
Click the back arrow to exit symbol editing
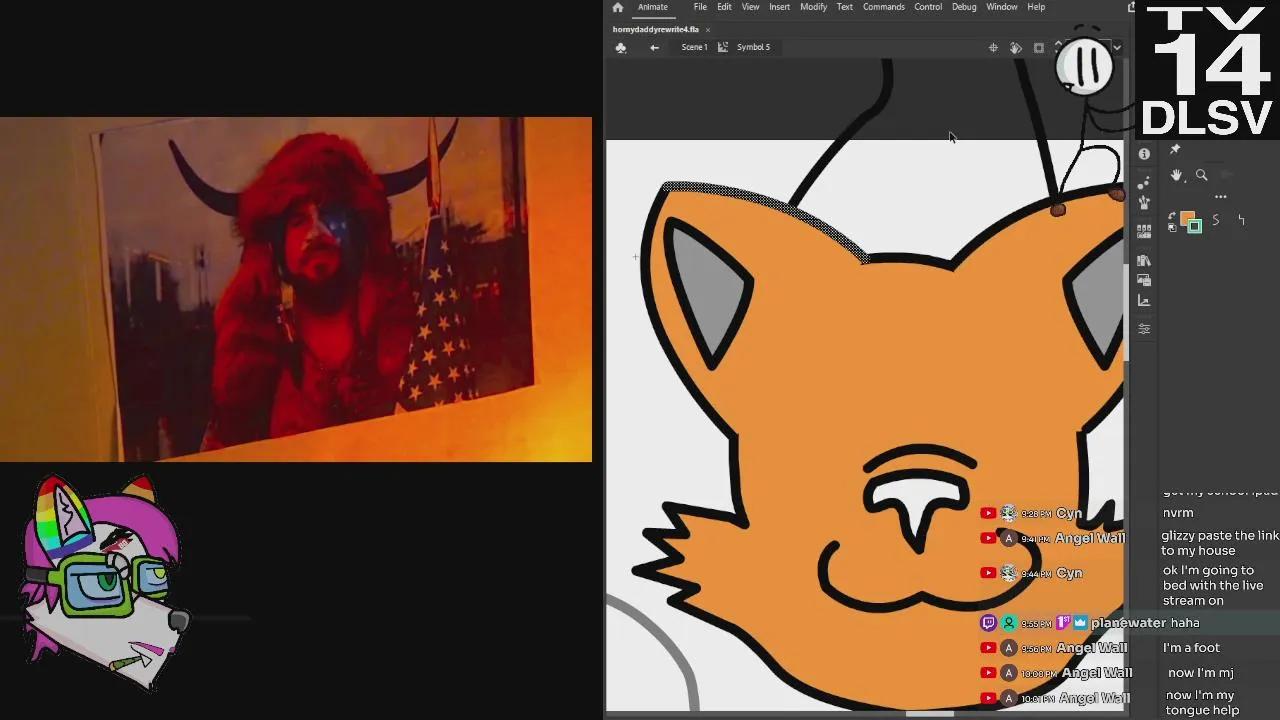(x=654, y=47)
